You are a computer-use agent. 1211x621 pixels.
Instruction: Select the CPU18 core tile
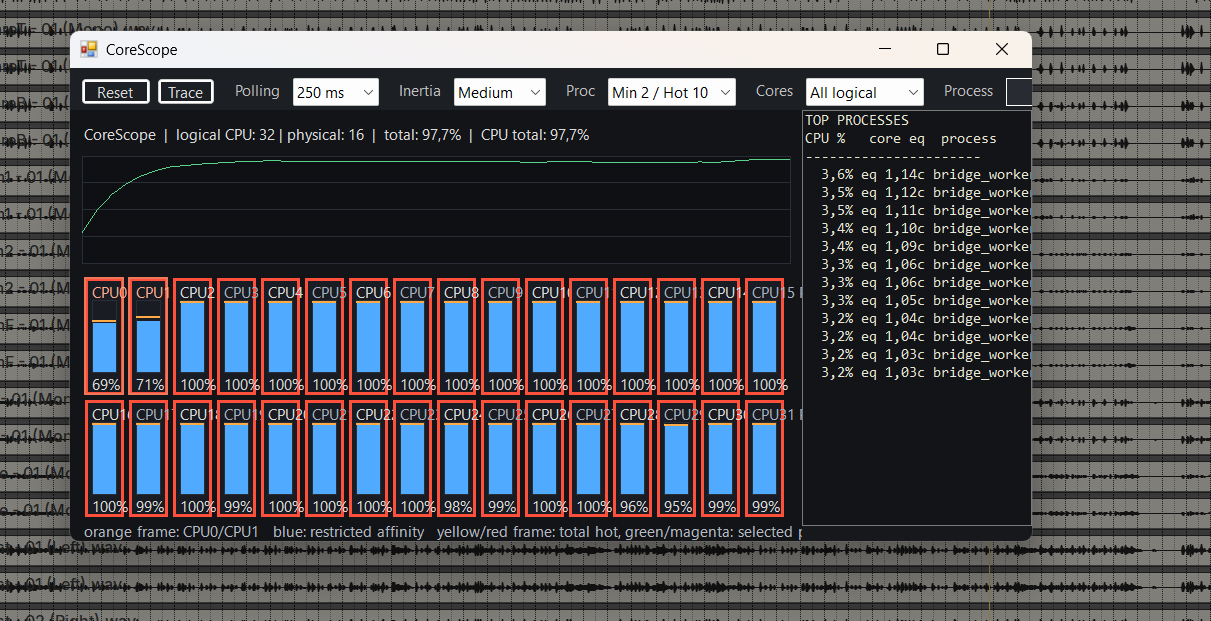click(x=193, y=458)
